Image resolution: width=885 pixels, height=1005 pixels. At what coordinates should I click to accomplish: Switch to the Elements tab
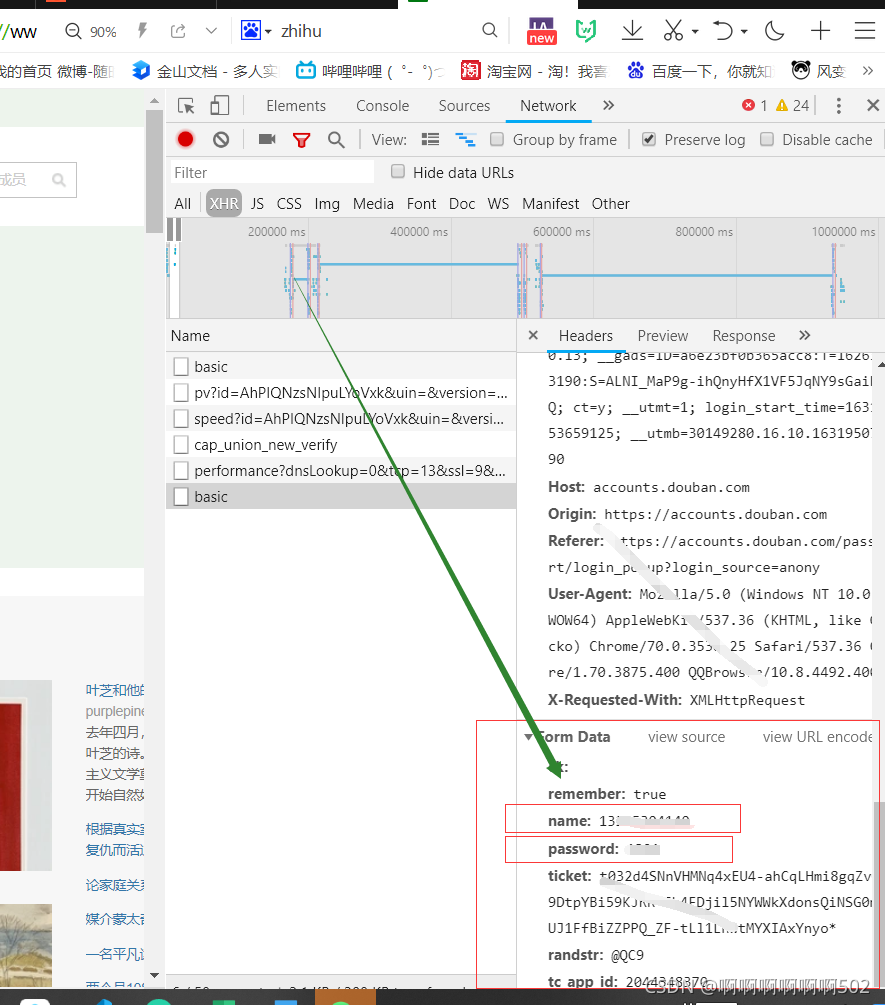(x=296, y=106)
